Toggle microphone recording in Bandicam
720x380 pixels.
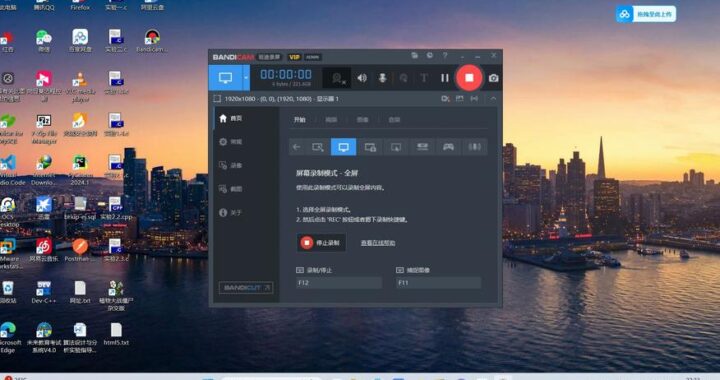pyautogui.click(x=382, y=78)
